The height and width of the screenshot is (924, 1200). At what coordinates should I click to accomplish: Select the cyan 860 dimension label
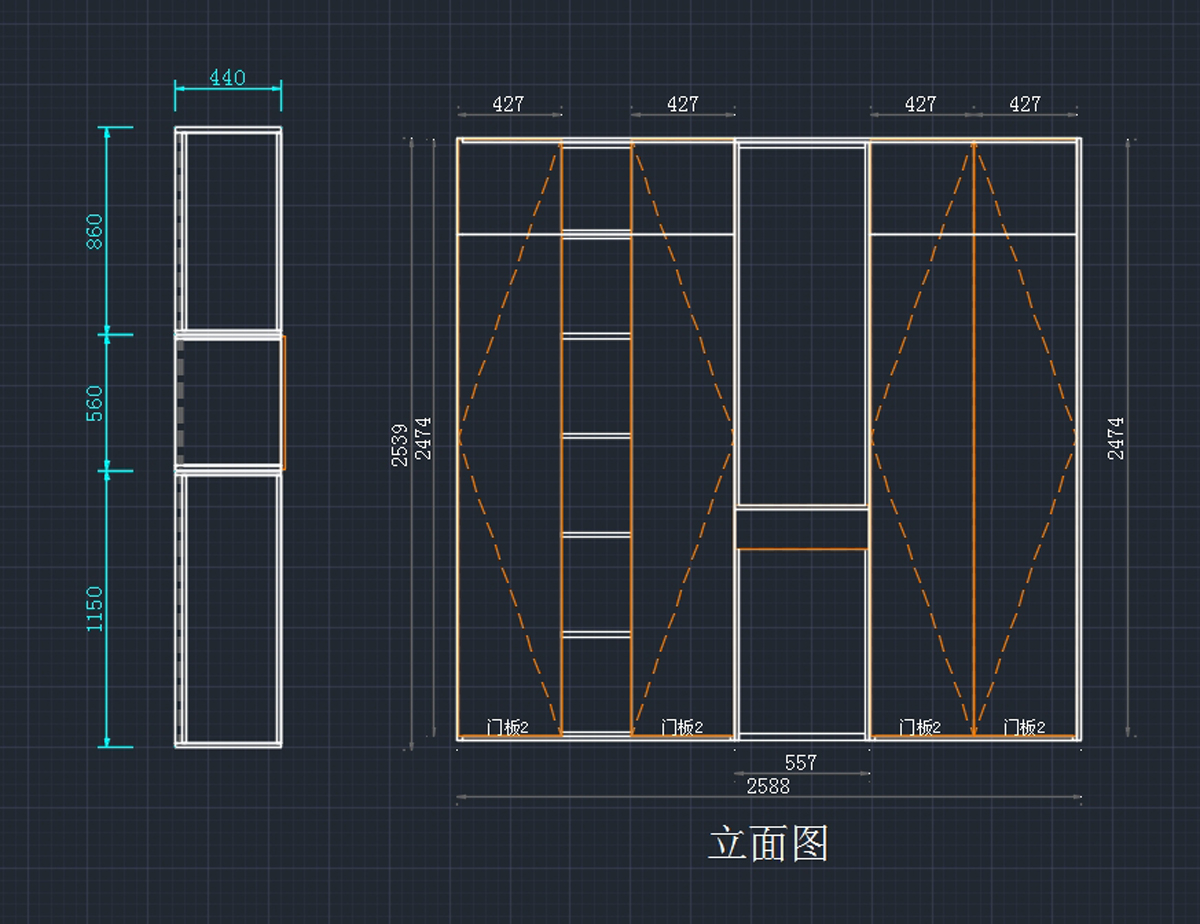94,231
